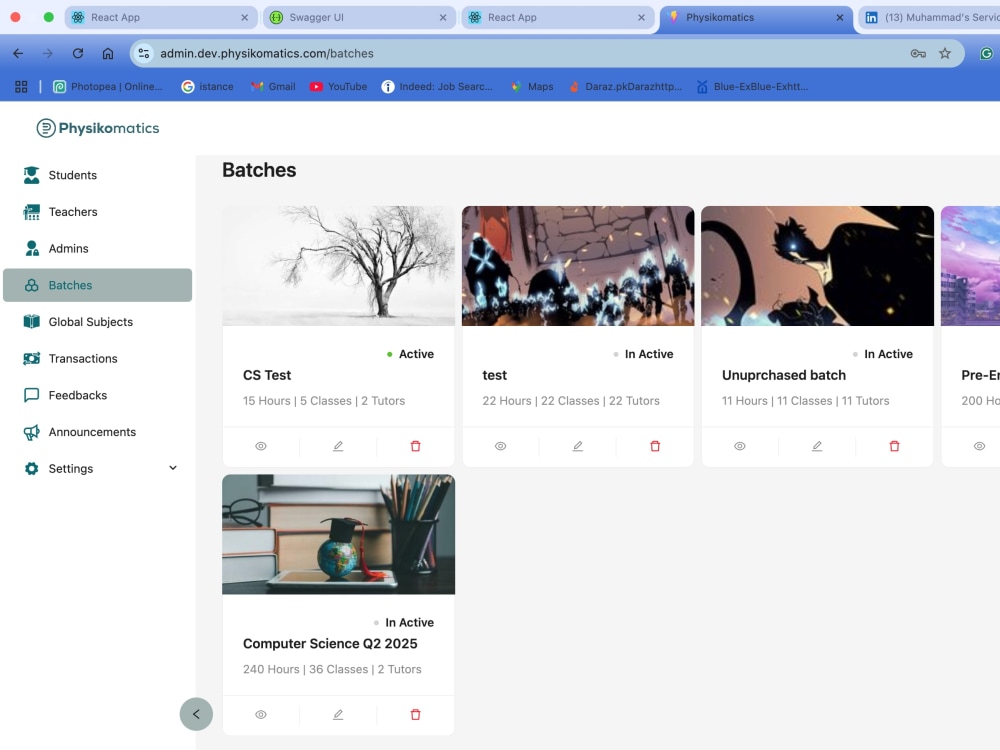Open the CS Test tree thumbnail

click(339, 266)
